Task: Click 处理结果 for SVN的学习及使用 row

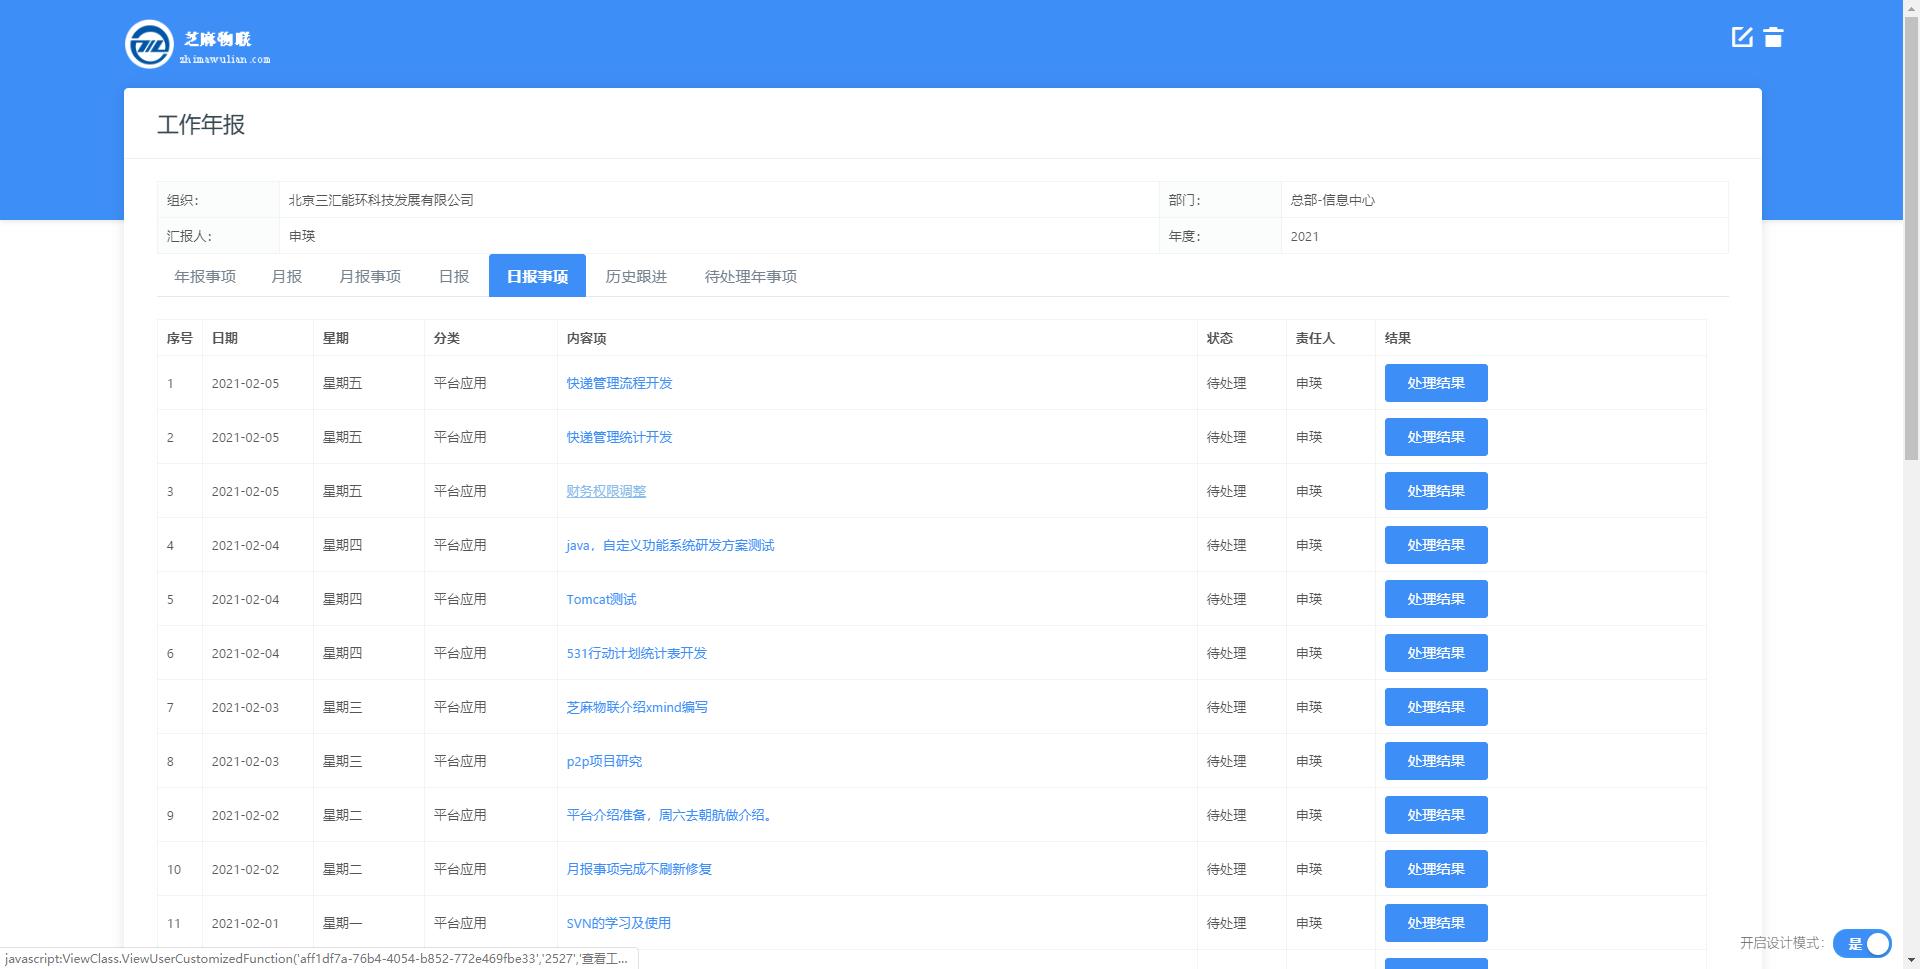Action: (x=1436, y=923)
